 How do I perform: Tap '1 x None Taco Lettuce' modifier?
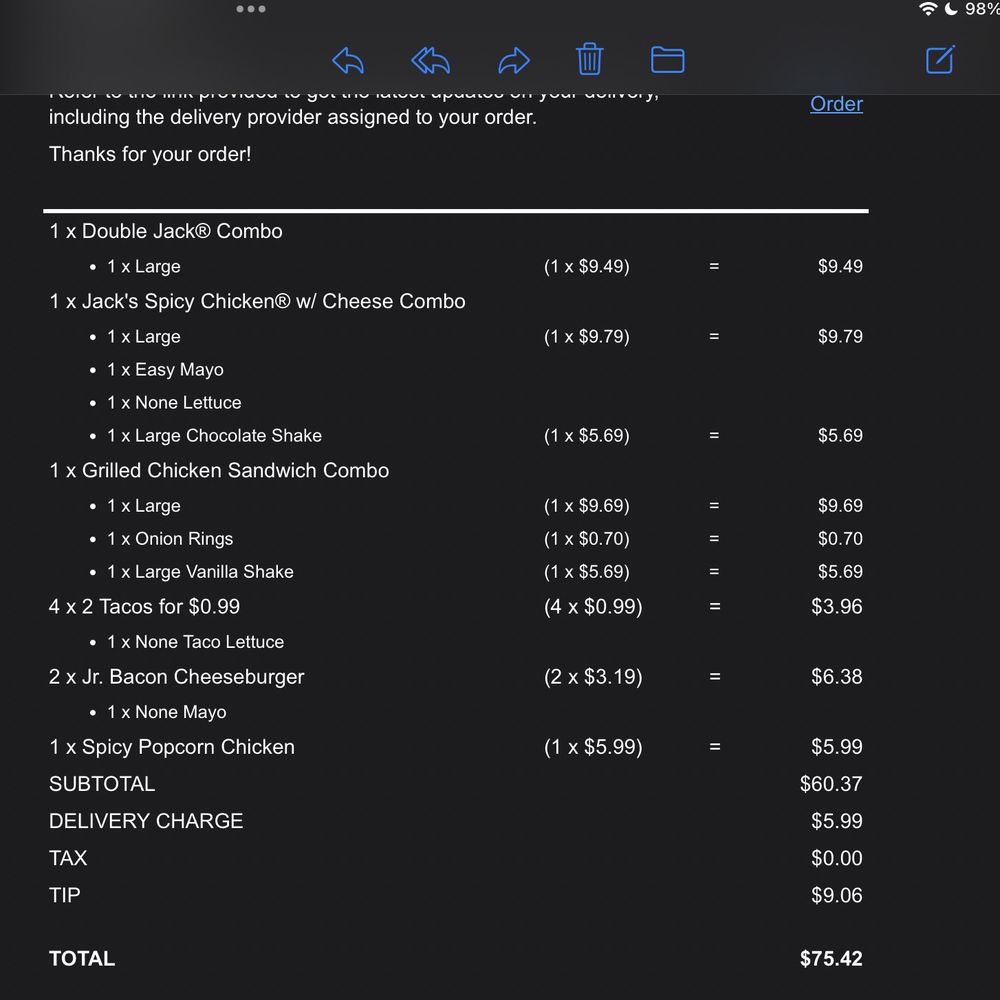[195, 642]
